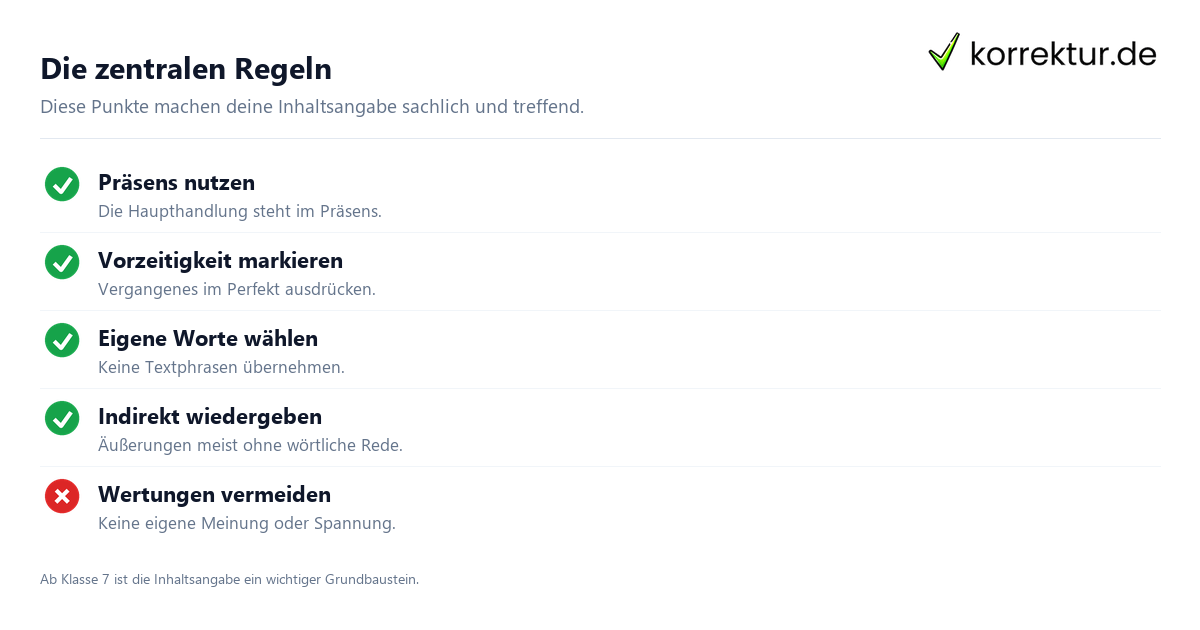Choose the Indirekt wiedergeben title

tap(210, 417)
